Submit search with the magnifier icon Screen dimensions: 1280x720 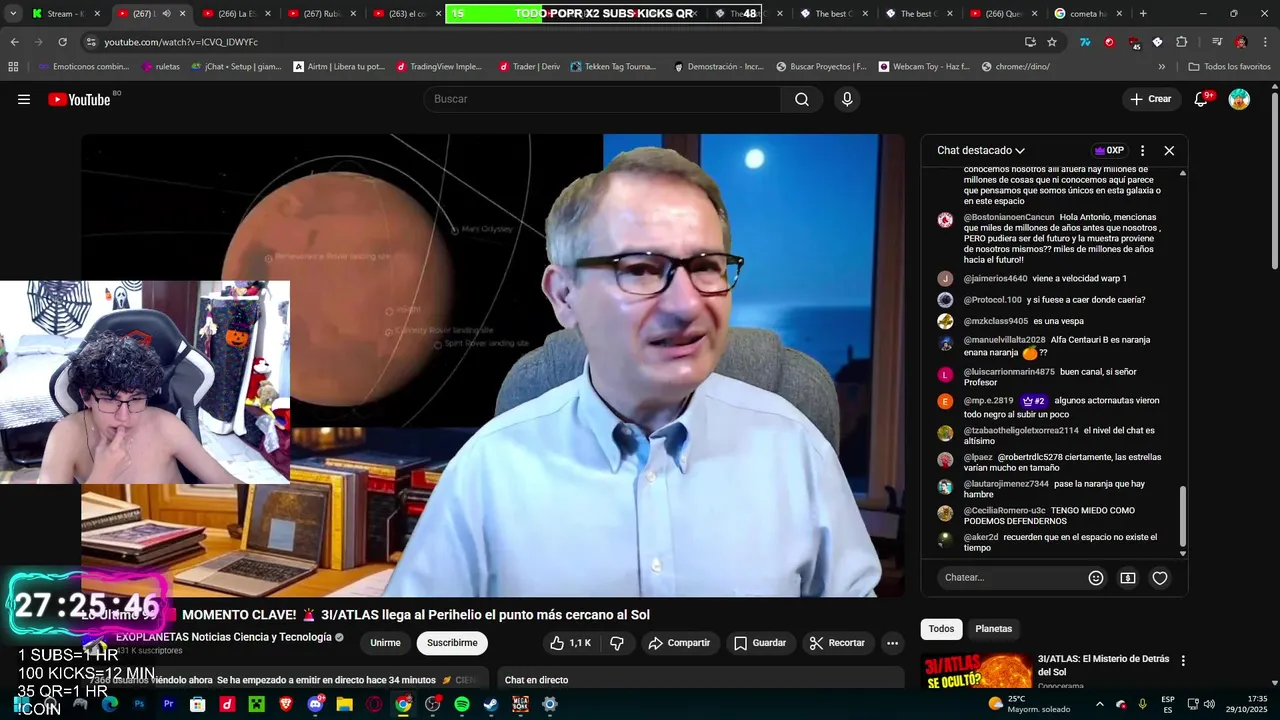coord(802,99)
